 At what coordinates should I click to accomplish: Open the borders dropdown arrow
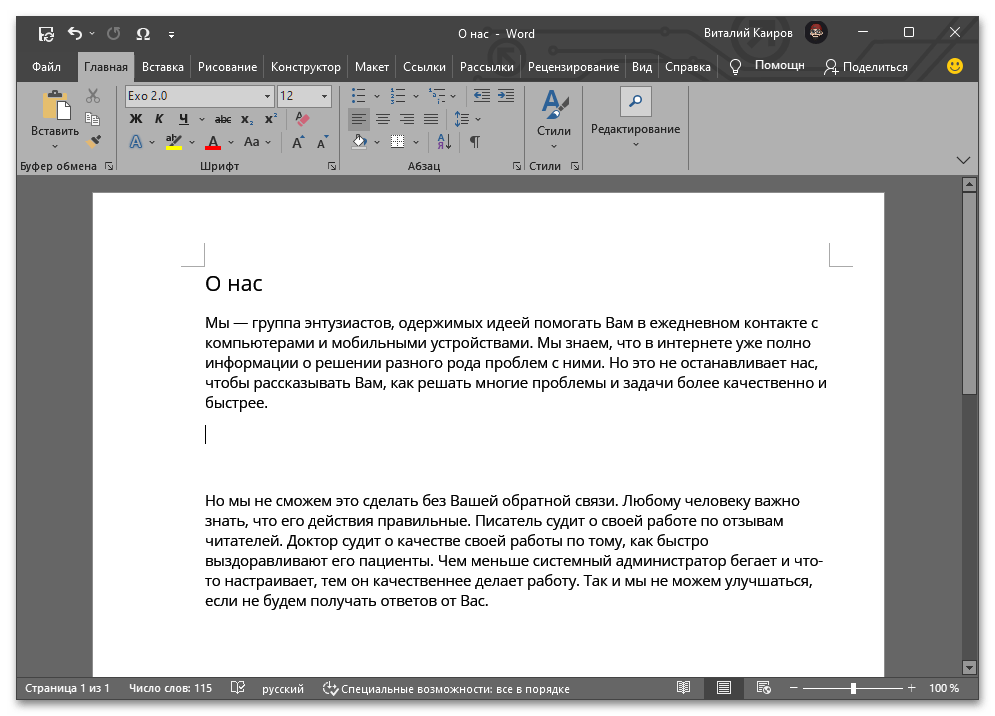(416, 142)
